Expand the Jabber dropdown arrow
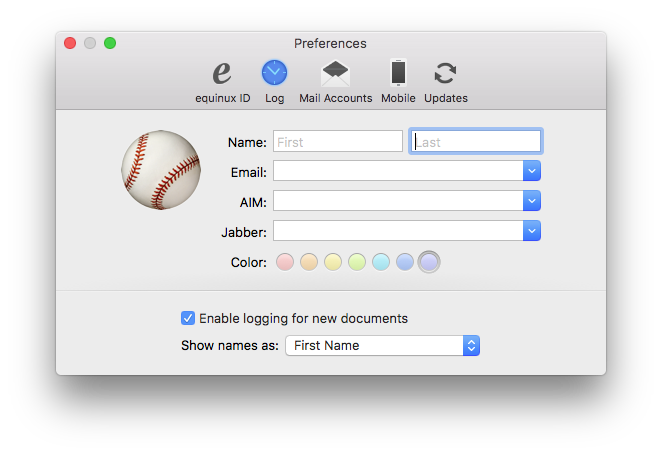This screenshot has width=662, height=455. pos(532,231)
